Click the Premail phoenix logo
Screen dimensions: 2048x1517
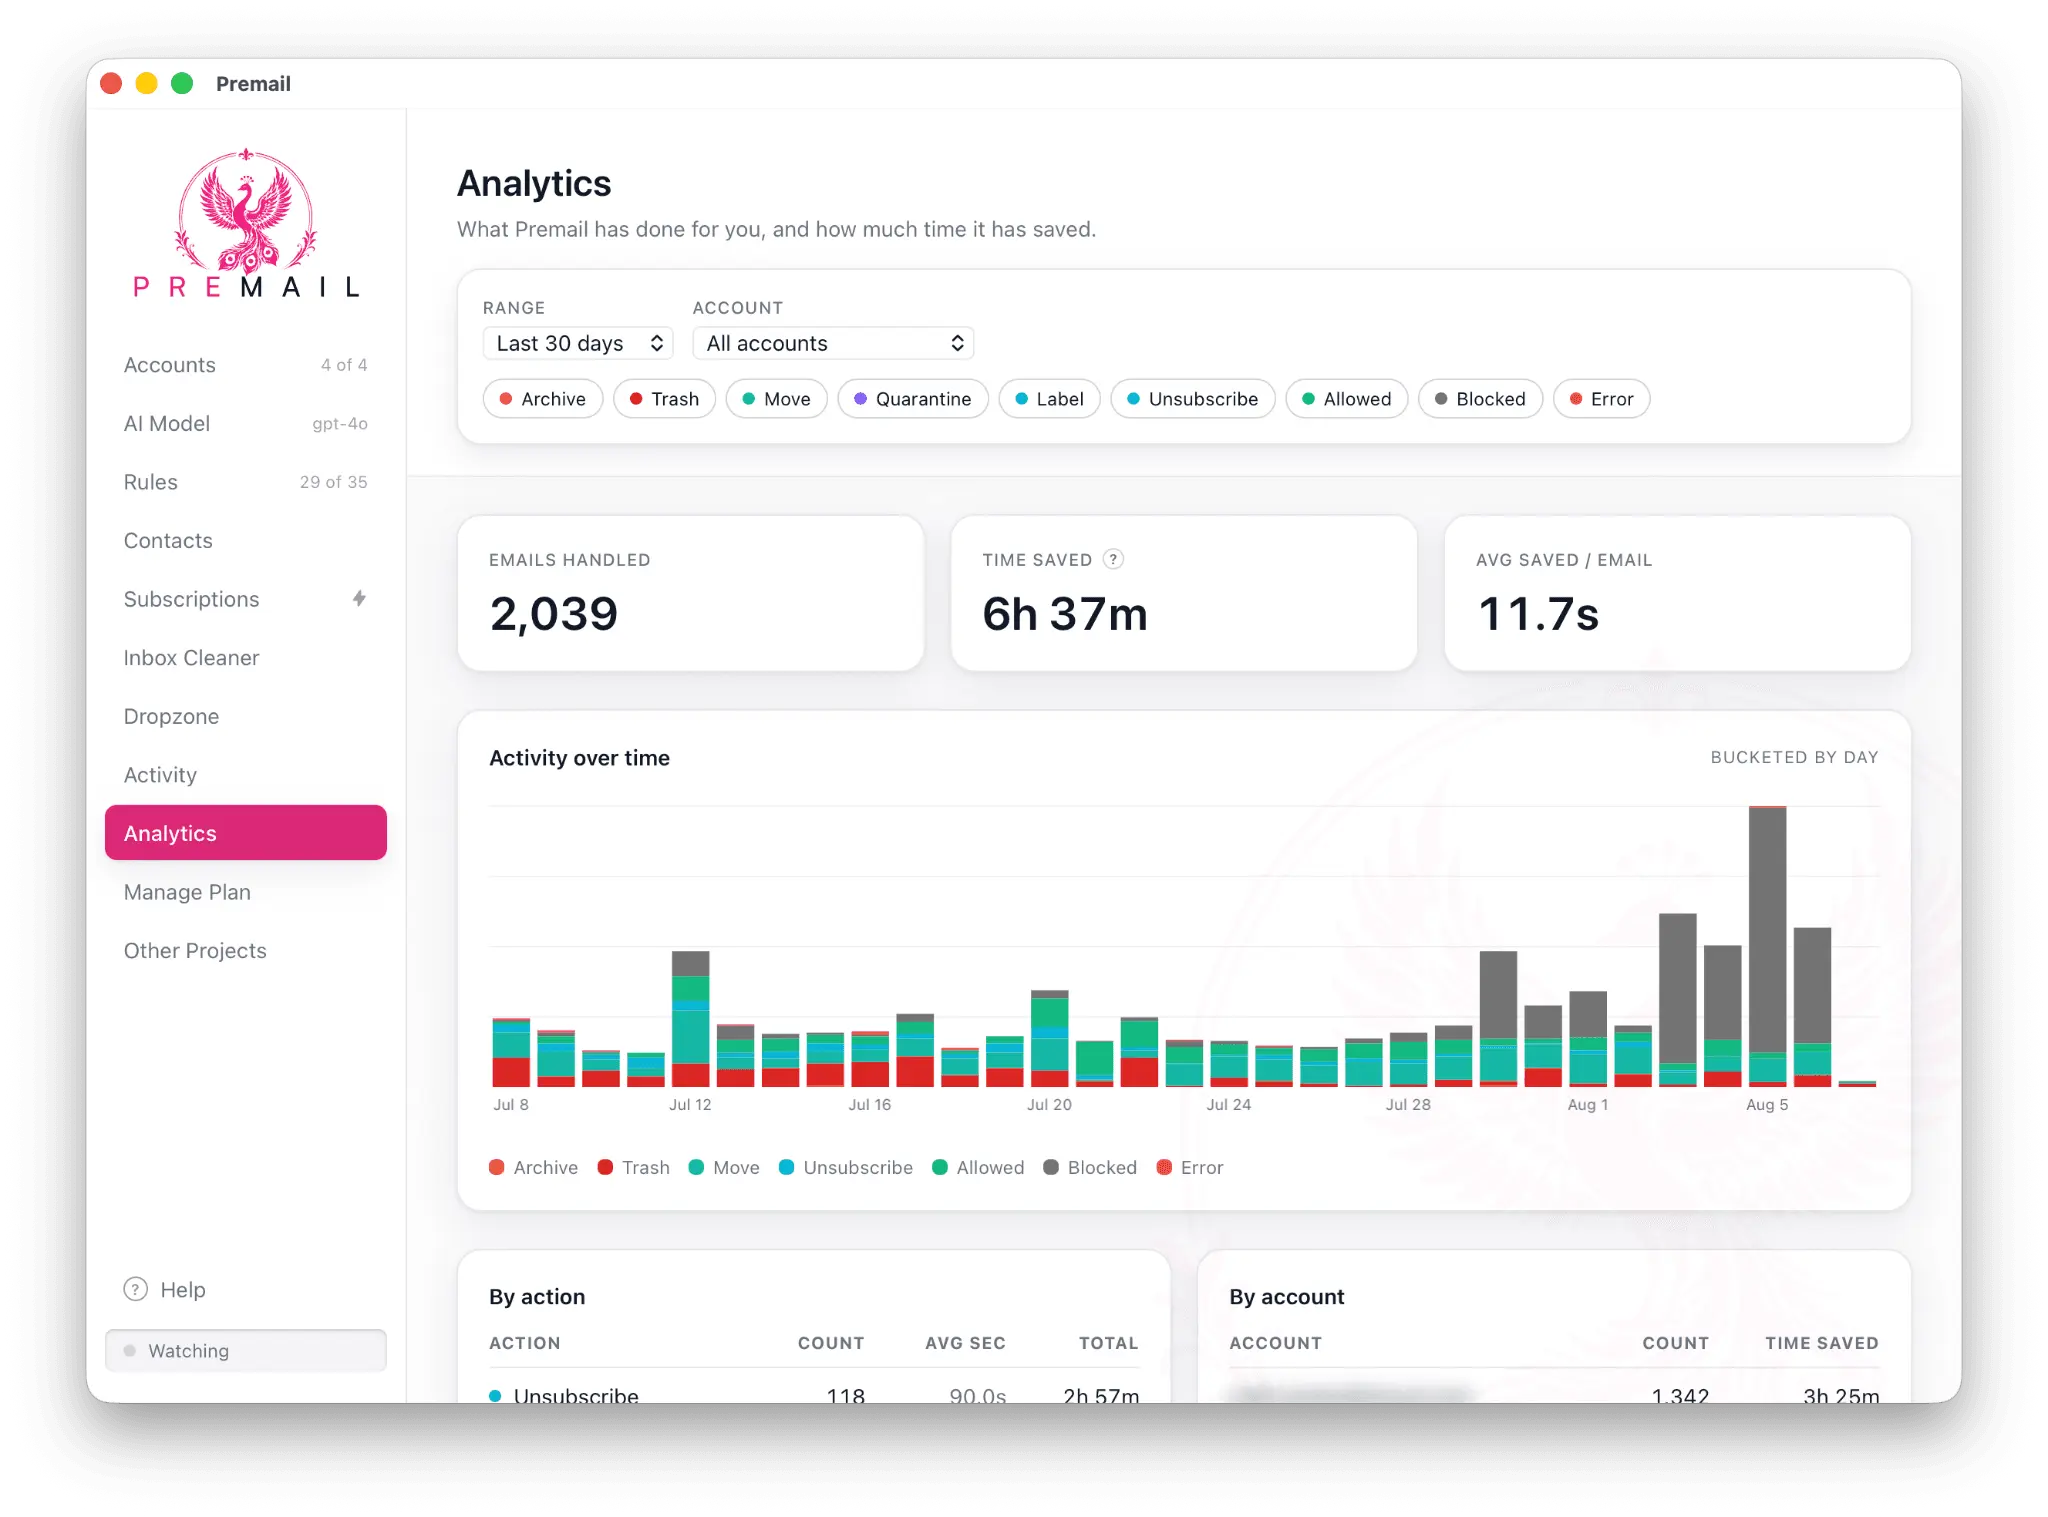coord(246,224)
